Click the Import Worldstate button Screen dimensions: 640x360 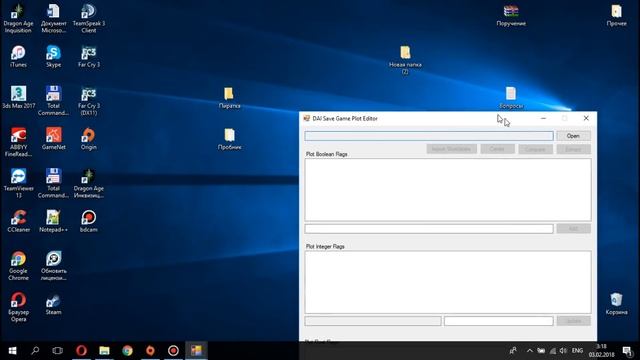(451, 149)
